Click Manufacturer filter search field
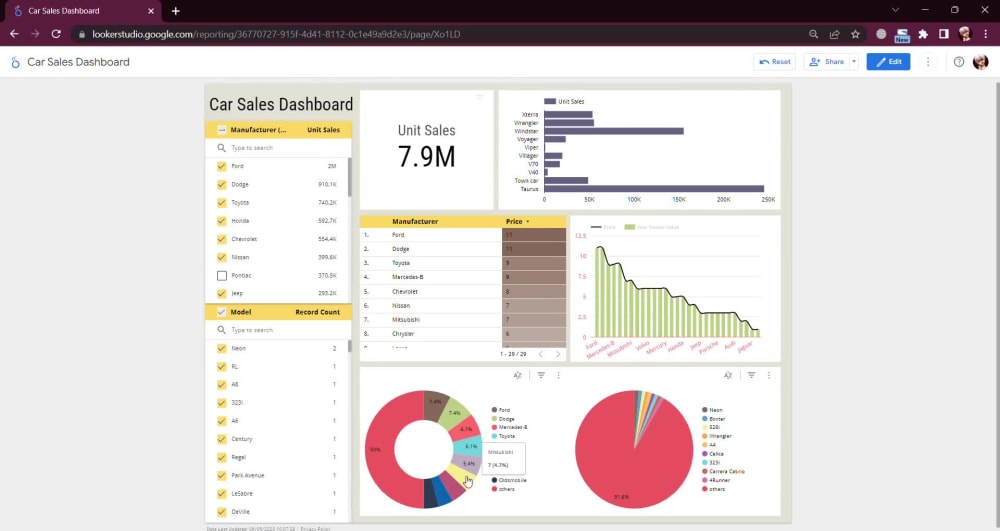The image size is (1000, 531). (x=278, y=148)
